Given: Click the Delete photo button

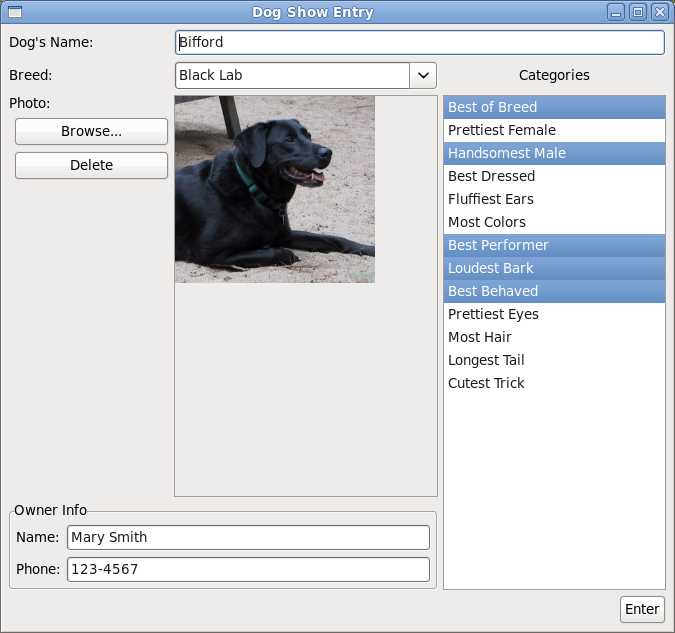Looking at the screenshot, I should [91, 165].
